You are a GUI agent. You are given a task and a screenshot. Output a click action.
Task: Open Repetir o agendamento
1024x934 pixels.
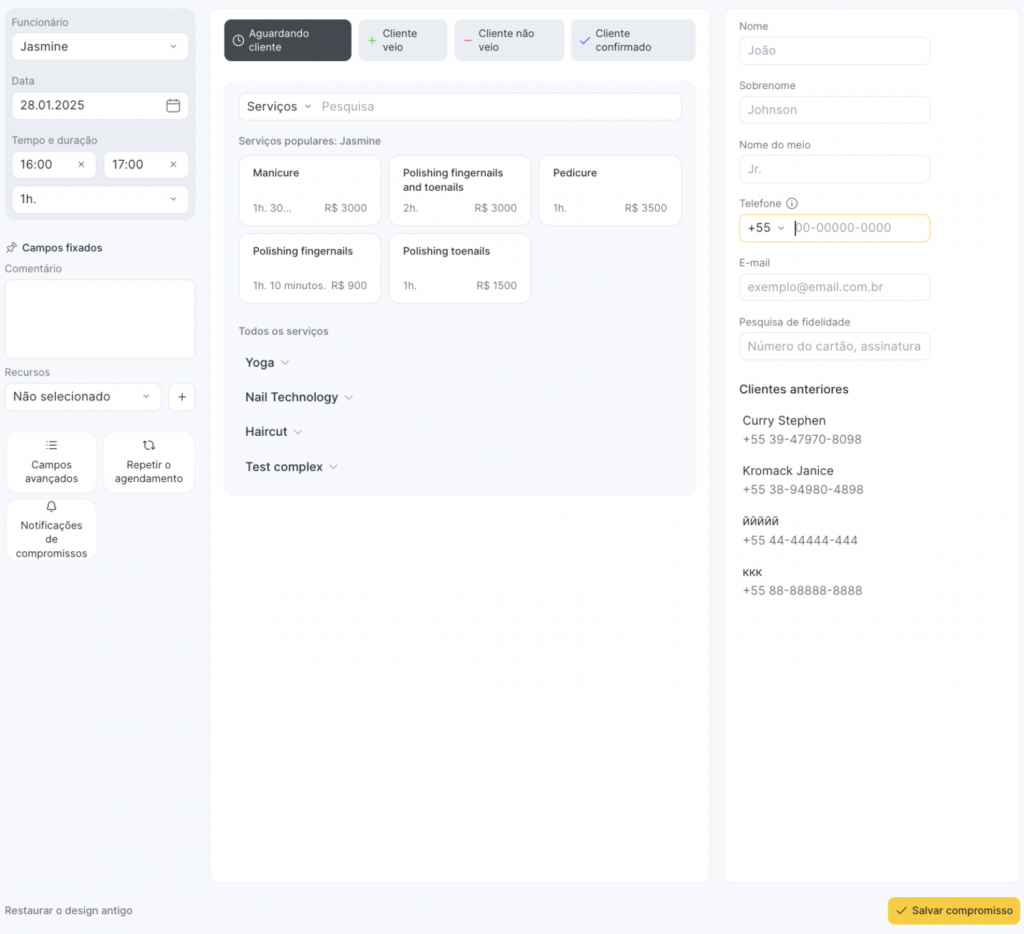tap(149, 462)
